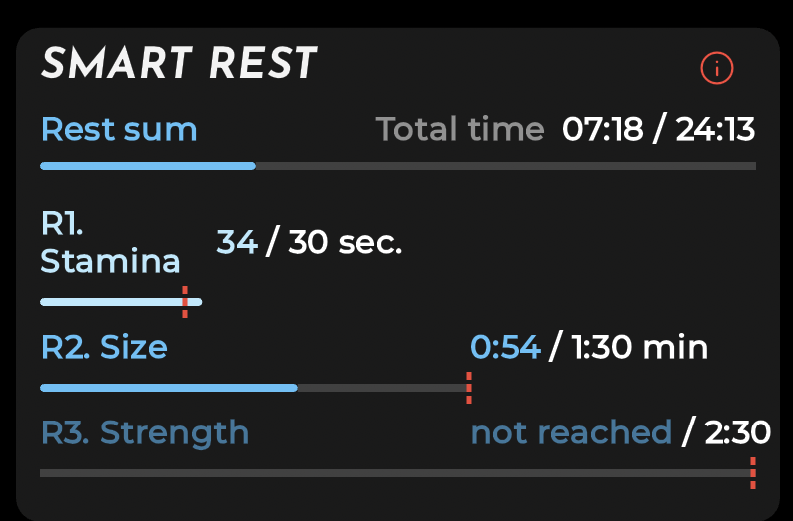Click the not reached status text
The height and width of the screenshot is (521, 793).
point(571,432)
